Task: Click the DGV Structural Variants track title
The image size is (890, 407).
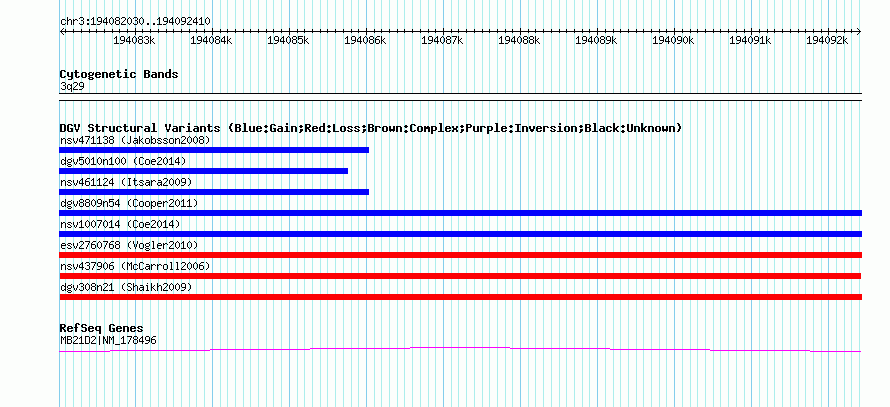Action: (371, 128)
